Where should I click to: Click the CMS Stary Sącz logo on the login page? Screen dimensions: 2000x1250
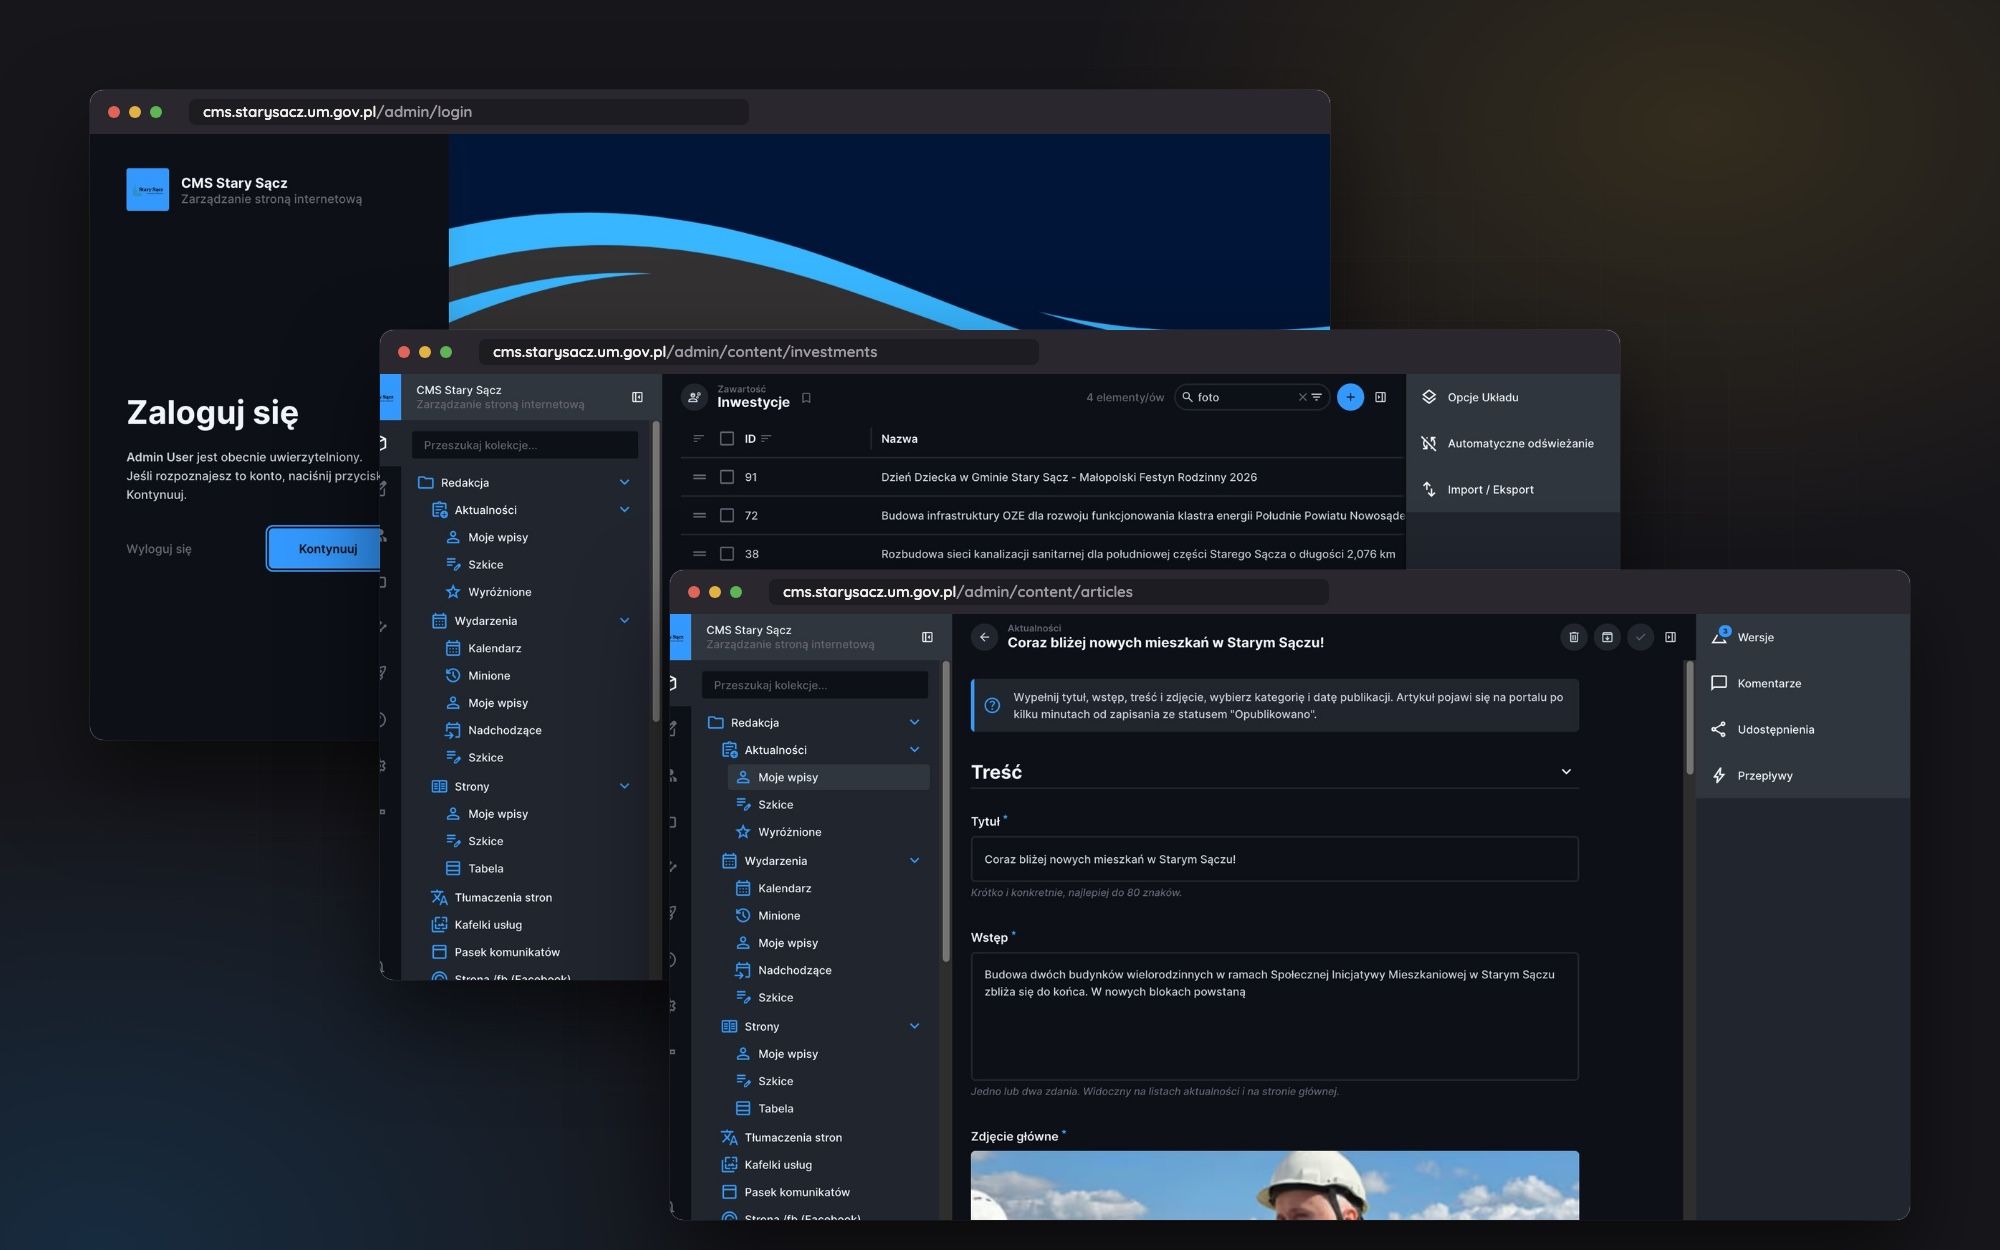147,189
